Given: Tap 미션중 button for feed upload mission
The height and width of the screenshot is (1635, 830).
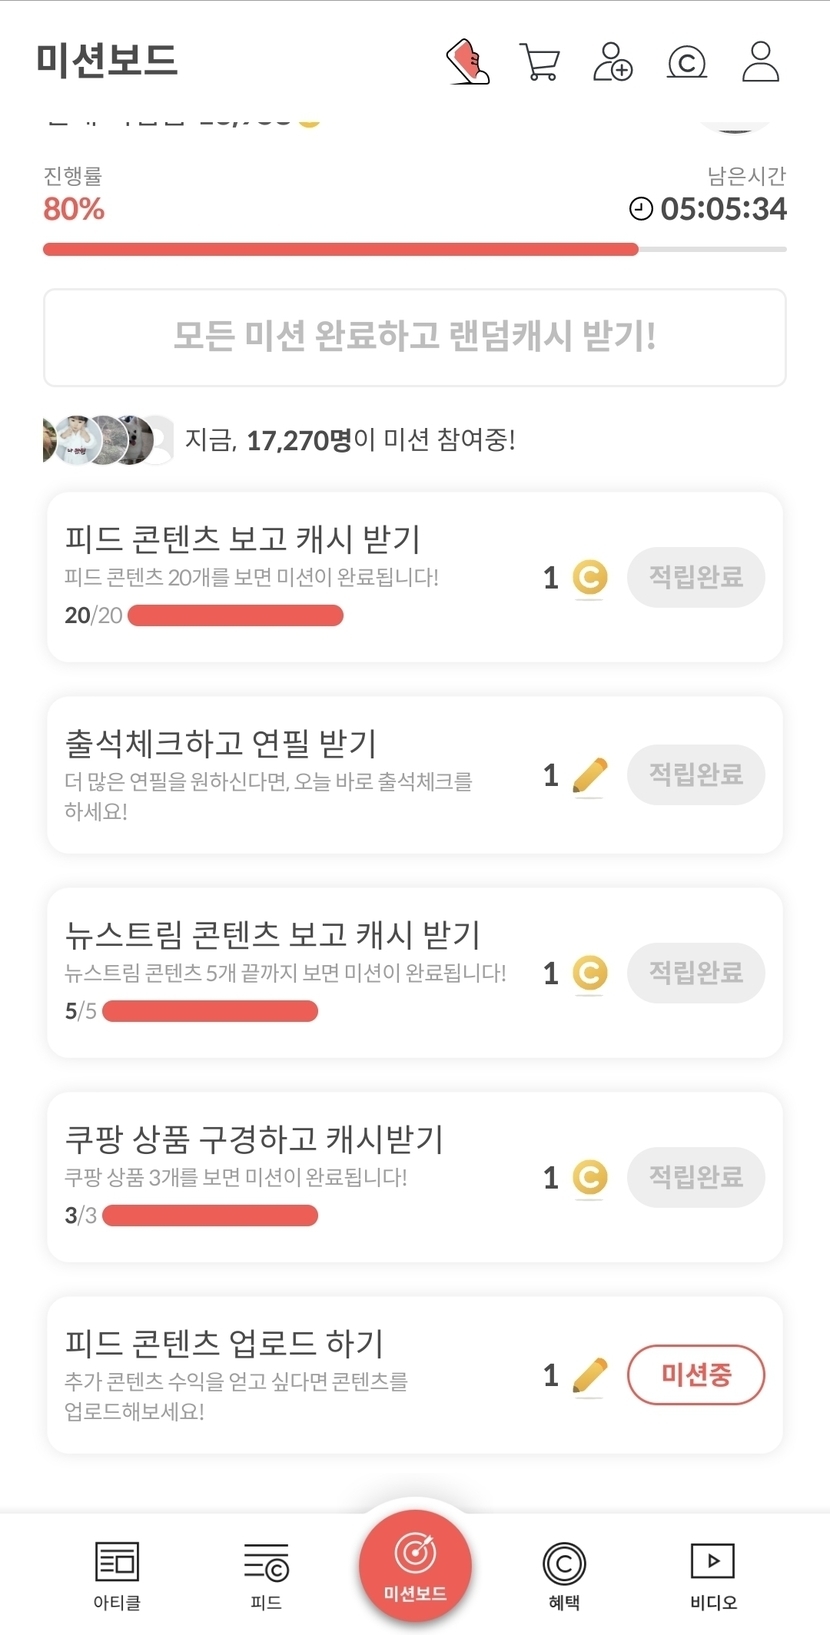Looking at the screenshot, I should (x=696, y=1375).
